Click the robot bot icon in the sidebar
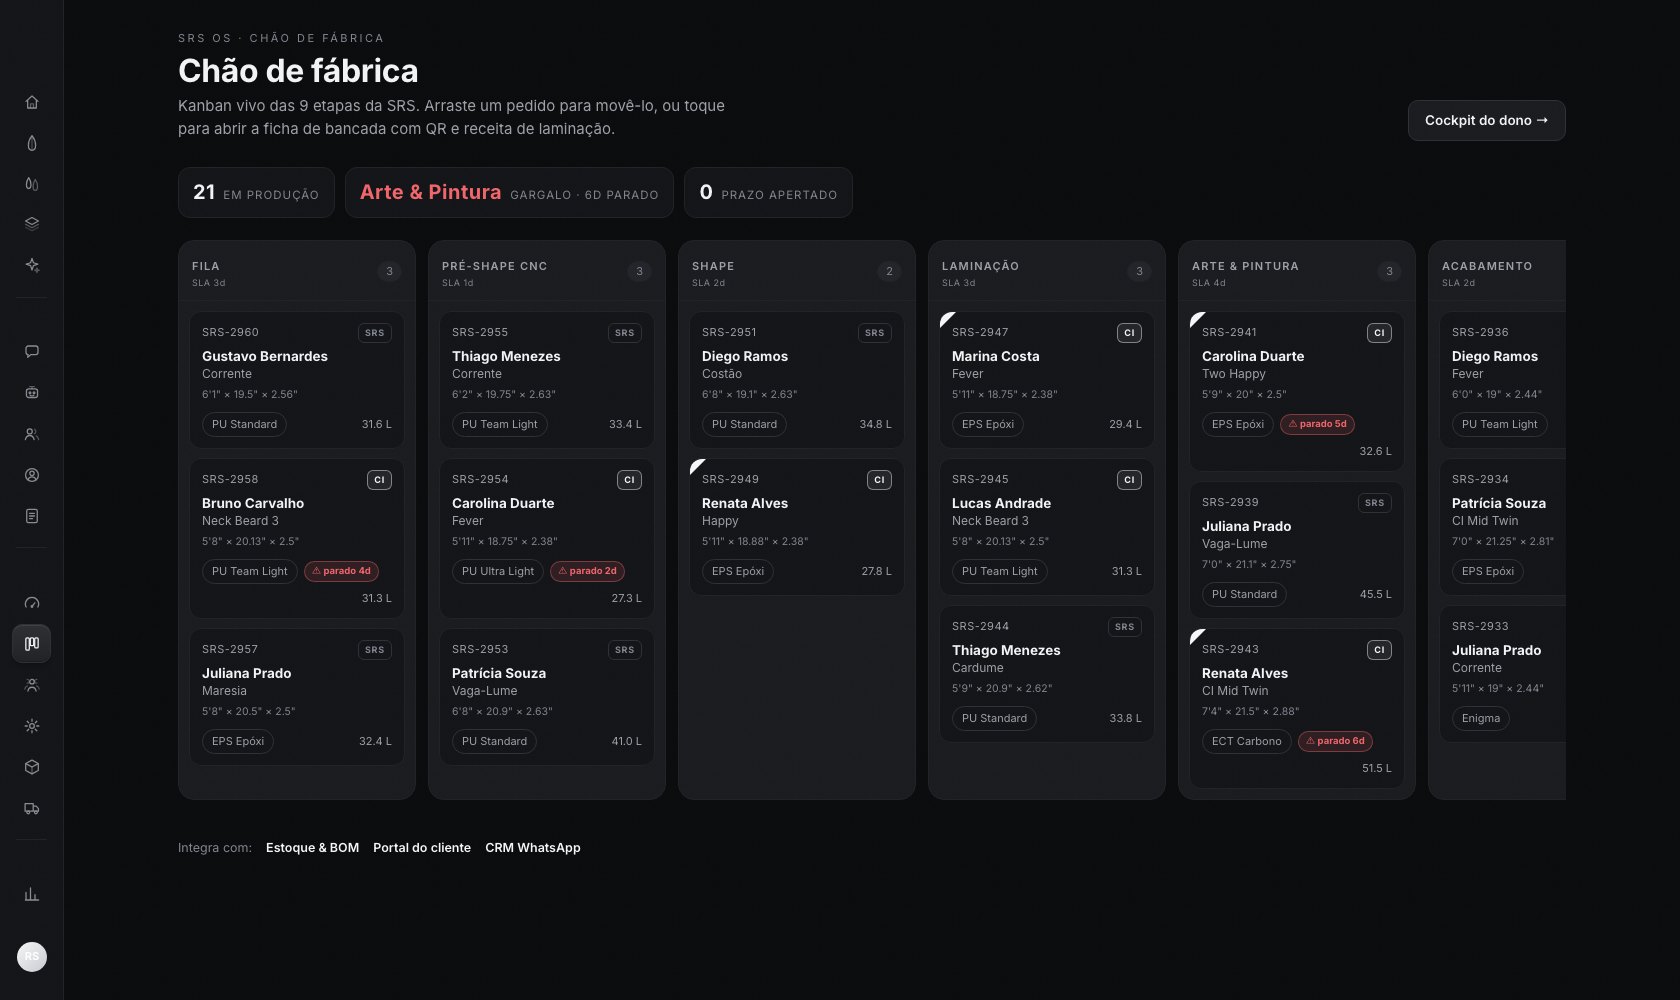The image size is (1680, 1000). click(x=32, y=393)
